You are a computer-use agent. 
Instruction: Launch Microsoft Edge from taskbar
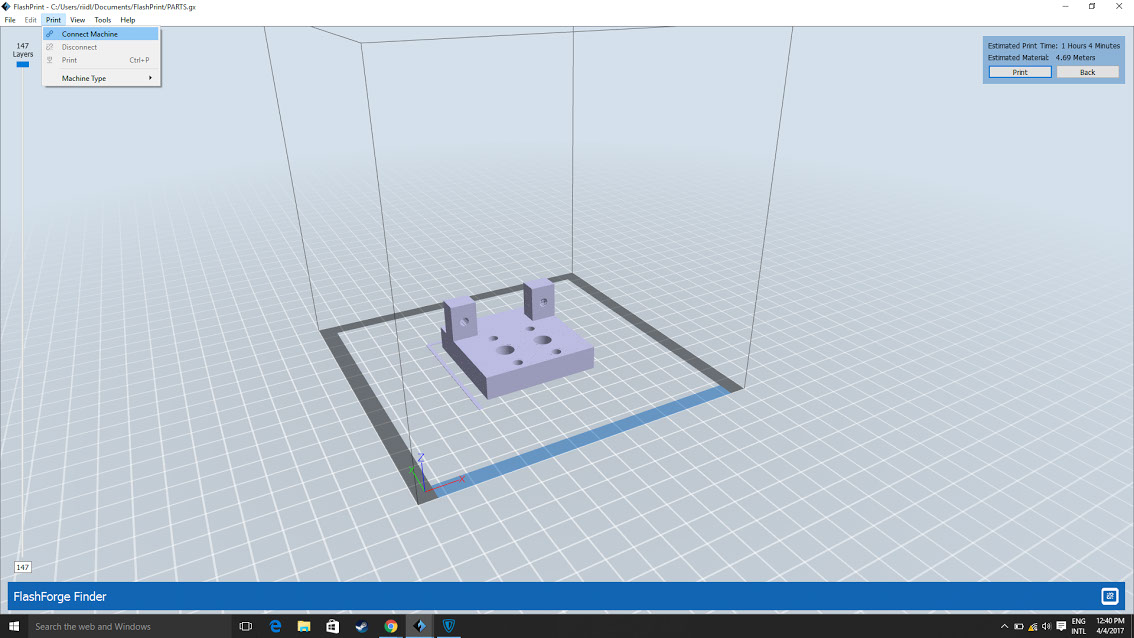(275, 626)
